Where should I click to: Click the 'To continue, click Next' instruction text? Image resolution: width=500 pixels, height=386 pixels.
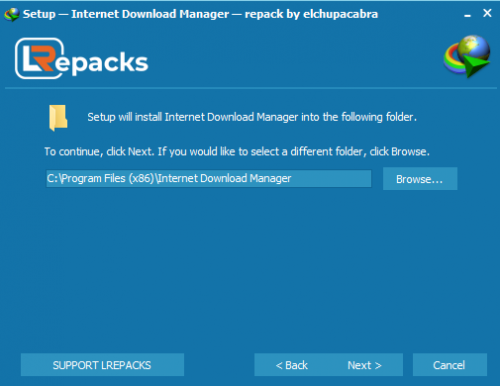point(237,152)
